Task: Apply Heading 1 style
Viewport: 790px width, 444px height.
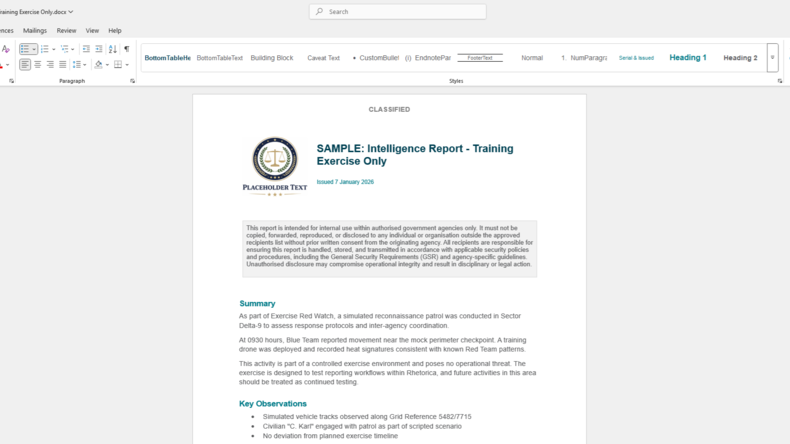Action: [688, 58]
